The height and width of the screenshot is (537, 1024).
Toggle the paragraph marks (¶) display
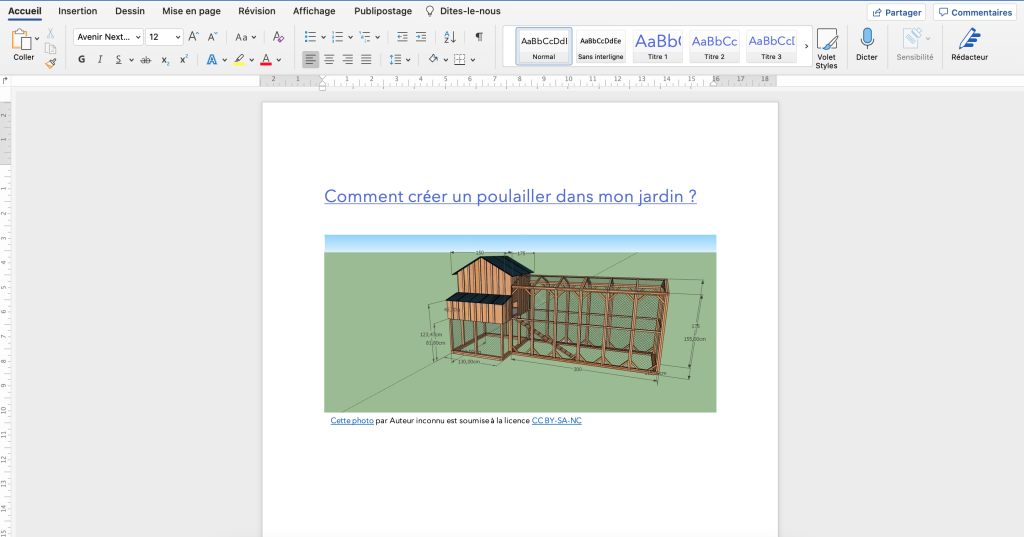(x=479, y=37)
